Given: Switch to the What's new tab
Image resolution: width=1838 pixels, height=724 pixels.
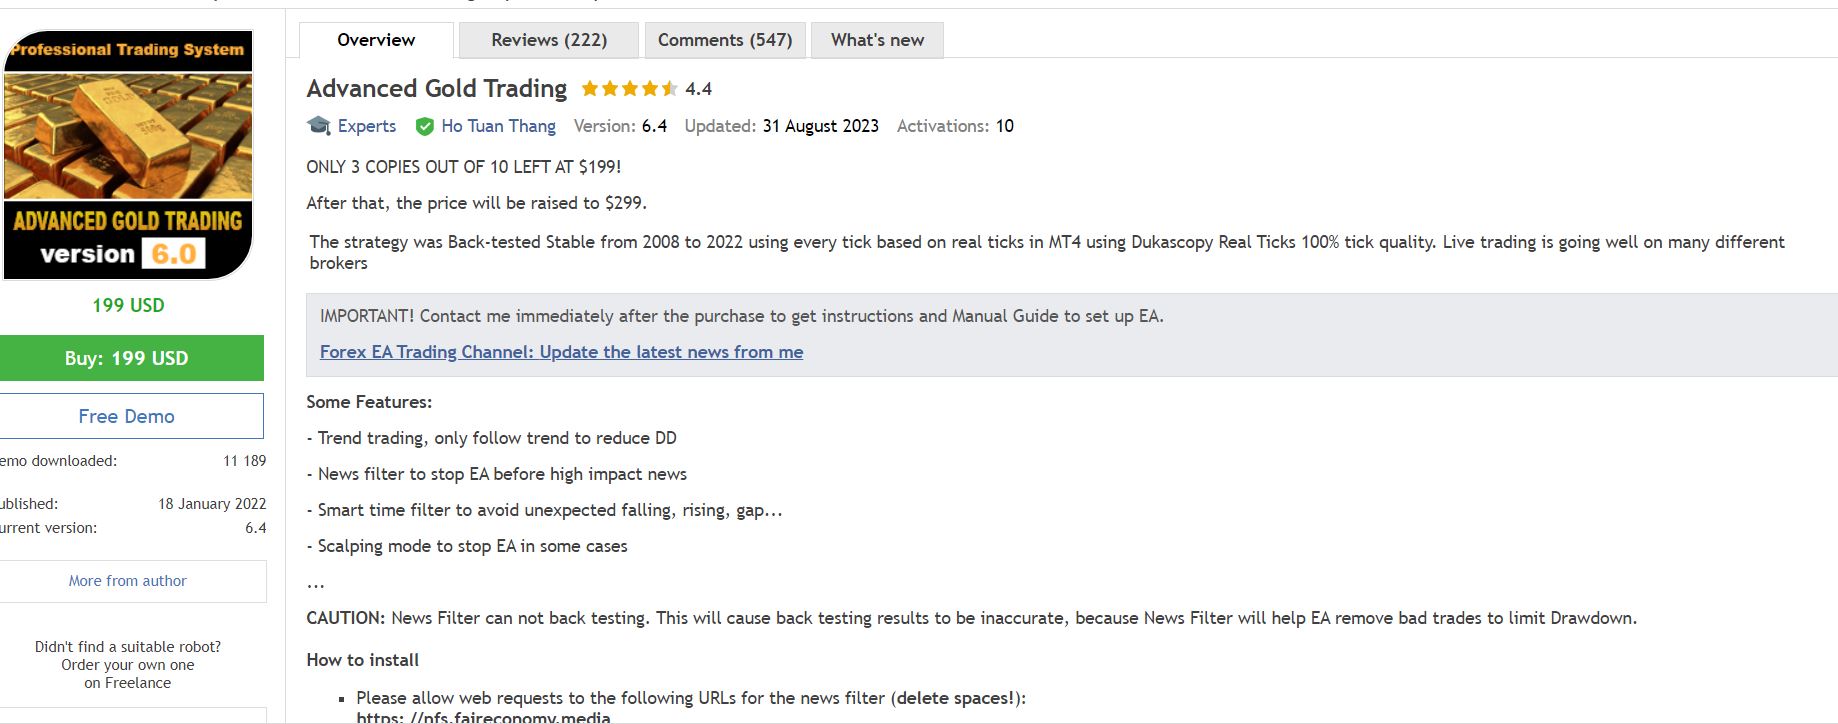Looking at the screenshot, I should point(877,40).
